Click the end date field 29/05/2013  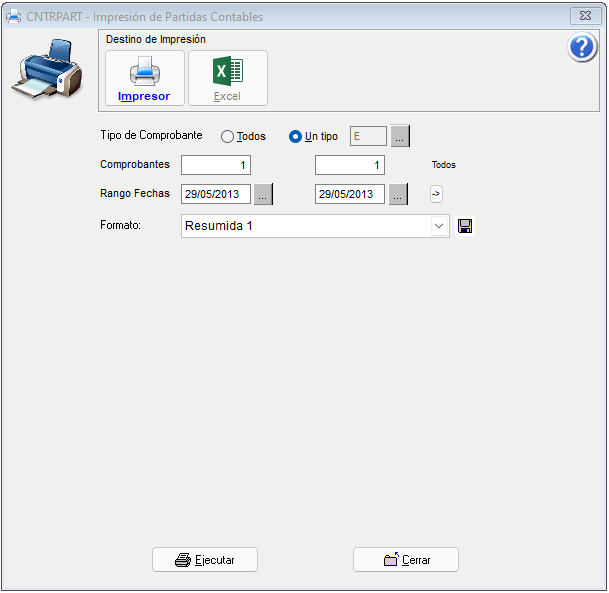(x=350, y=194)
